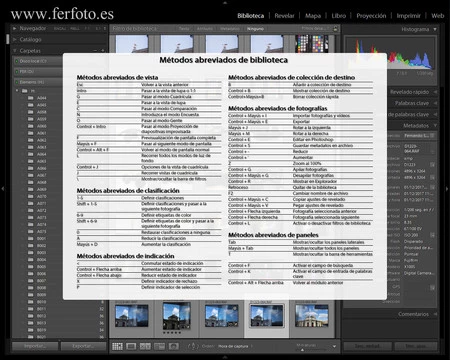This screenshot has width=450, height=360.
Task: Open the toolbar options dropdown arrow
Action: tap(334, 347)
